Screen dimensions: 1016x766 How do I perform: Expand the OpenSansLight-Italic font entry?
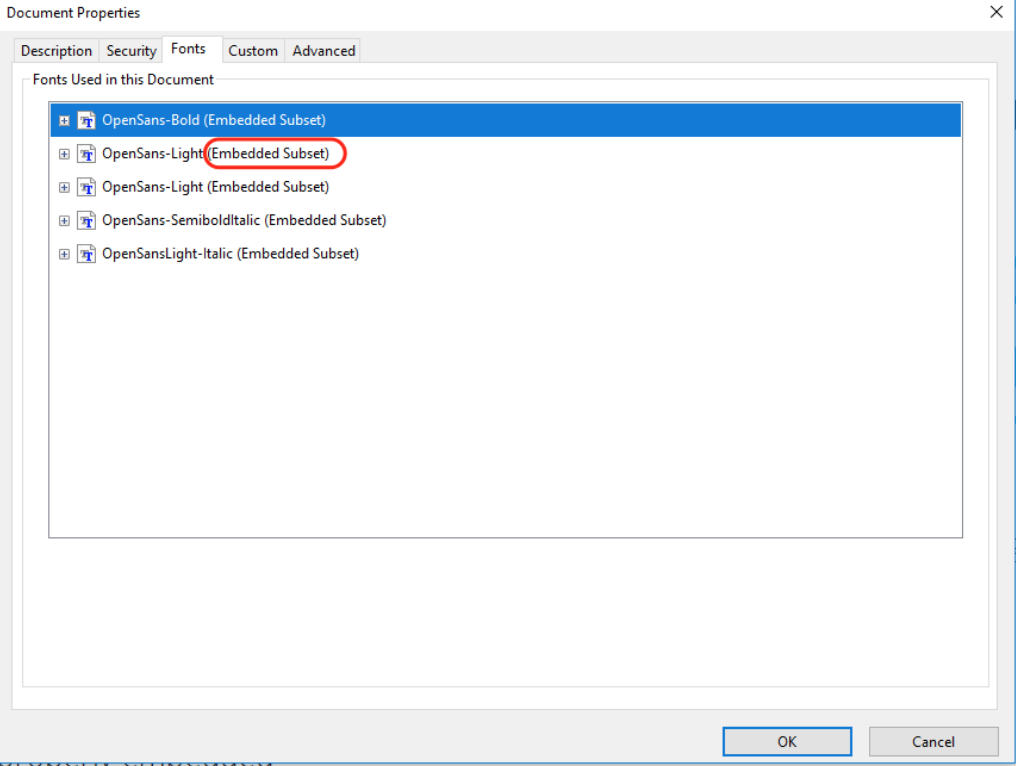tap(64, 254)
